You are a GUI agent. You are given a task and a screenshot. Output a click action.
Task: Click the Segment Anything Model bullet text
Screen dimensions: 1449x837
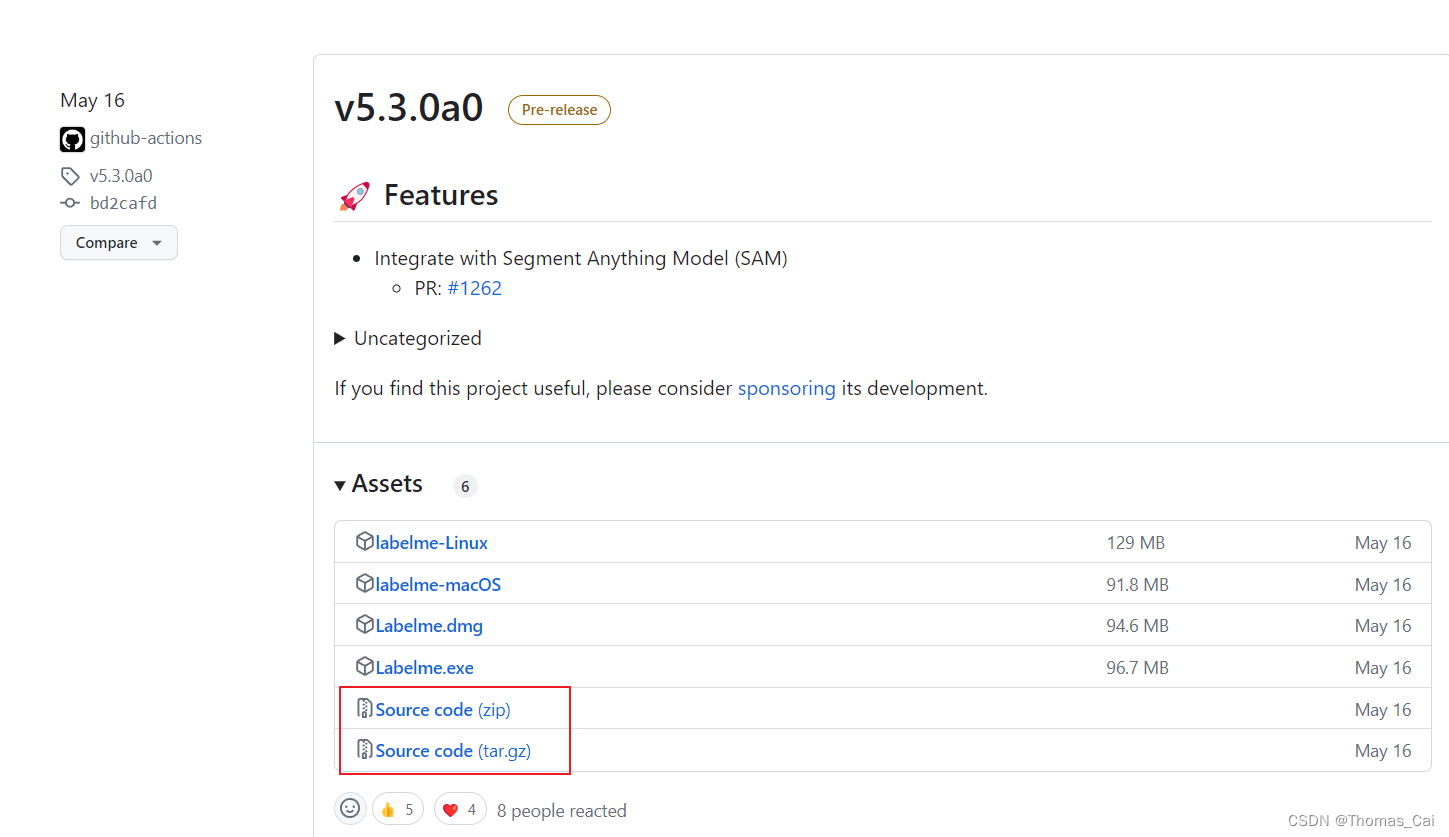pos(581,258)
